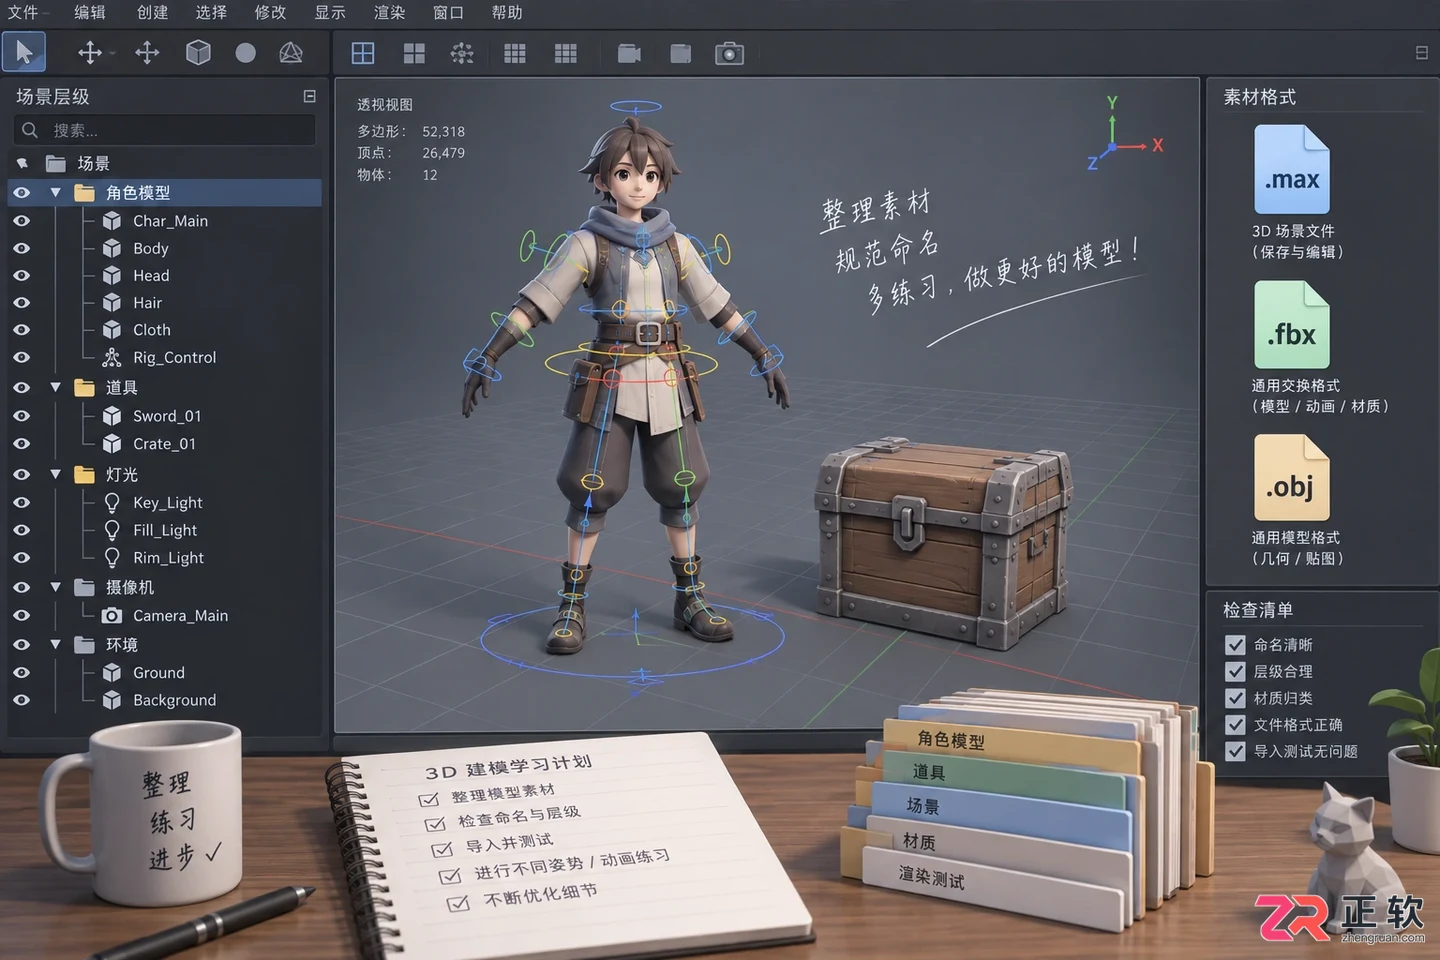Viewport: 1440px width, 960px height.
Task: Open the 渲染 menu
Action: tap(389, 12)
